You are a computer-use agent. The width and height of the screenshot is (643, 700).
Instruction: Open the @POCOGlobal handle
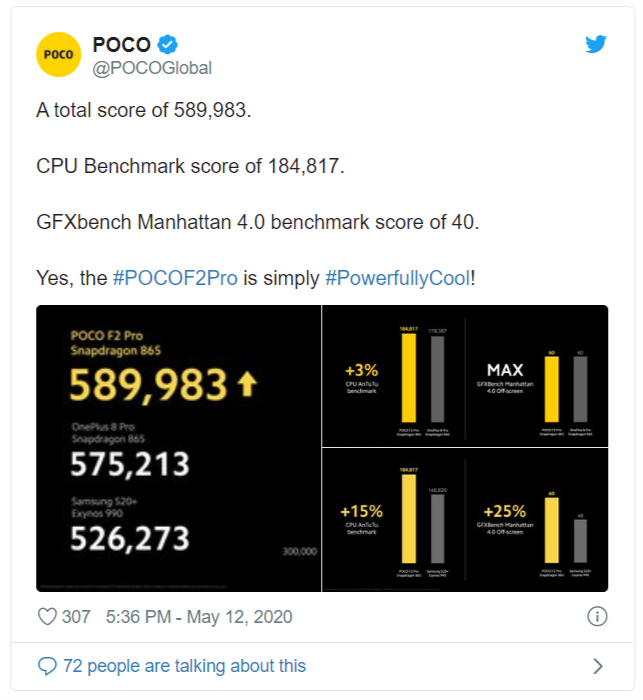pyautogui.click(x=152, y=68)
